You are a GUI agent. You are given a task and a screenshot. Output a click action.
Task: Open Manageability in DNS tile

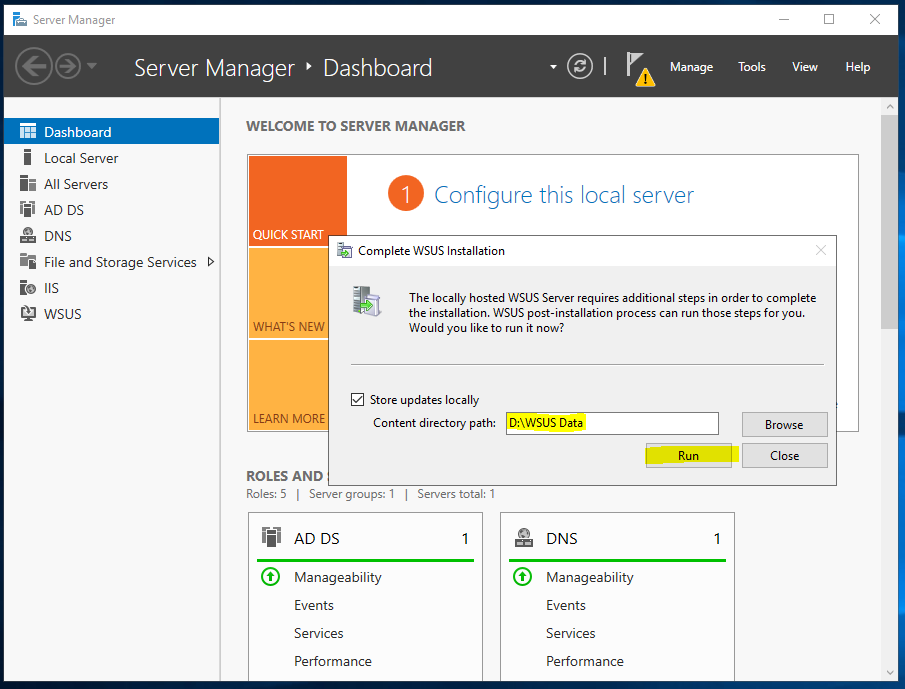[x=590, y=577]
